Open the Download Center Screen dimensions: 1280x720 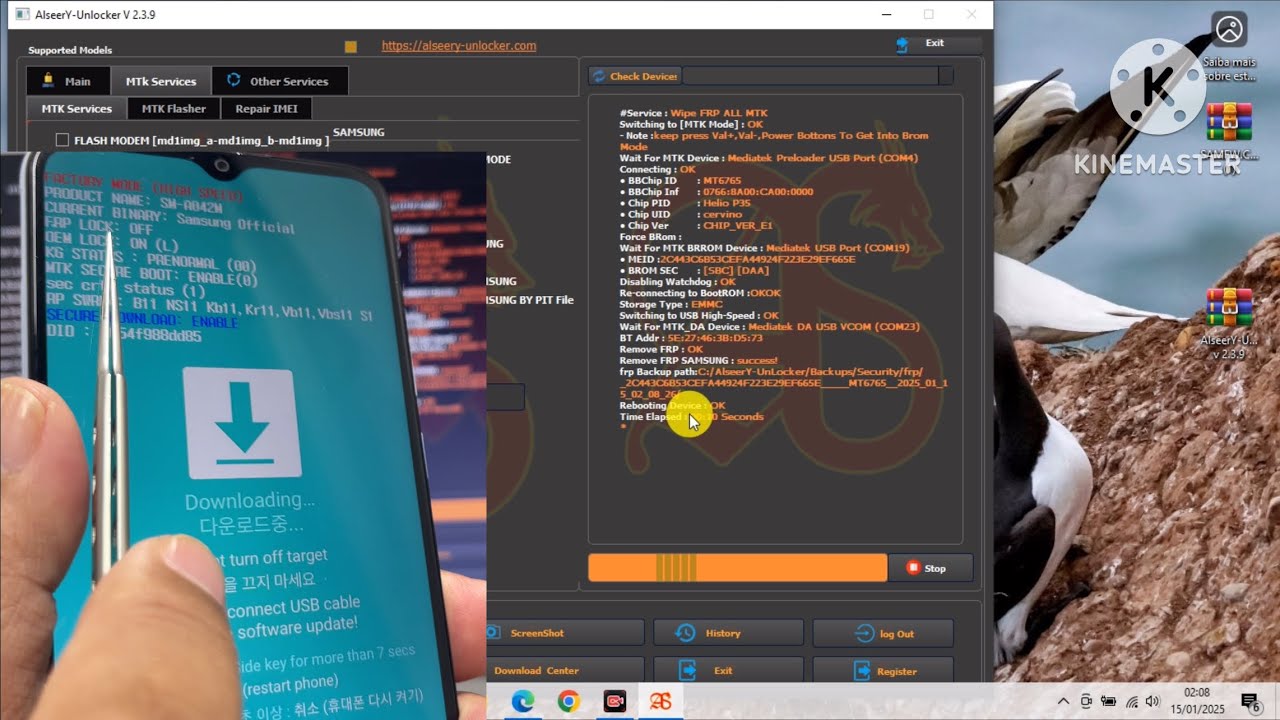tap(565, 670)
